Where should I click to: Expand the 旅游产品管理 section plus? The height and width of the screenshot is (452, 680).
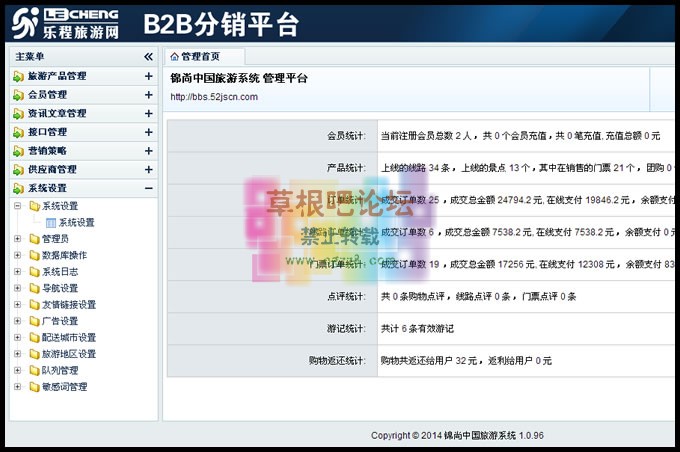[x=149, y=76]
